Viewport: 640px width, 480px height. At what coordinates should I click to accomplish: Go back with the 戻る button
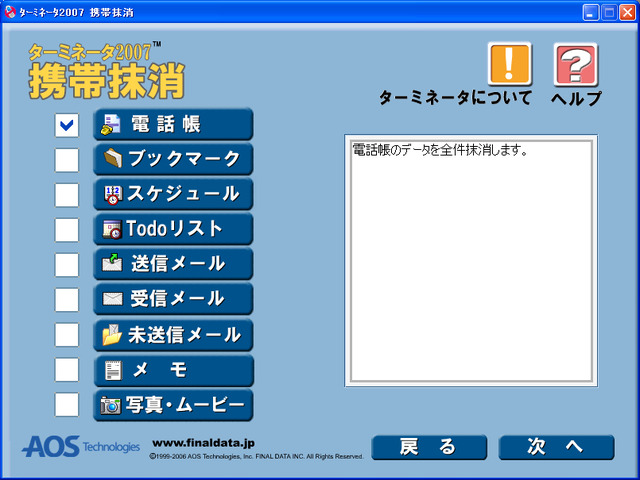pos(429,447)
